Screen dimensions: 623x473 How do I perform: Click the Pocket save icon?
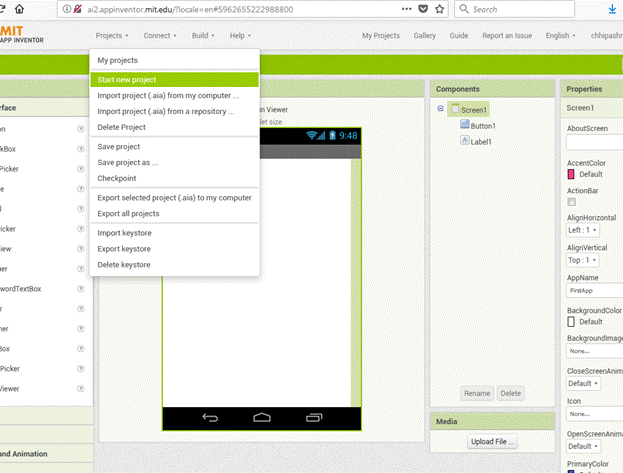click(x=423, y=9)
